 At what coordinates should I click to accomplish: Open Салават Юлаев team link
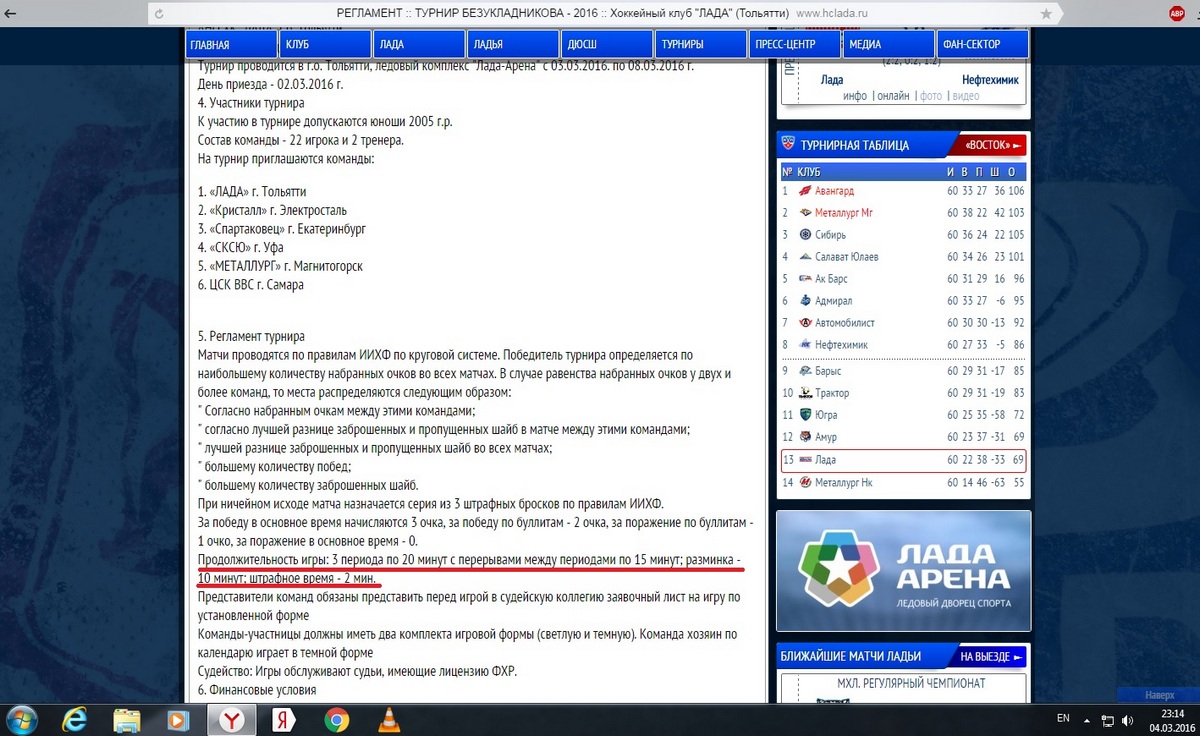tap(847, 257)
